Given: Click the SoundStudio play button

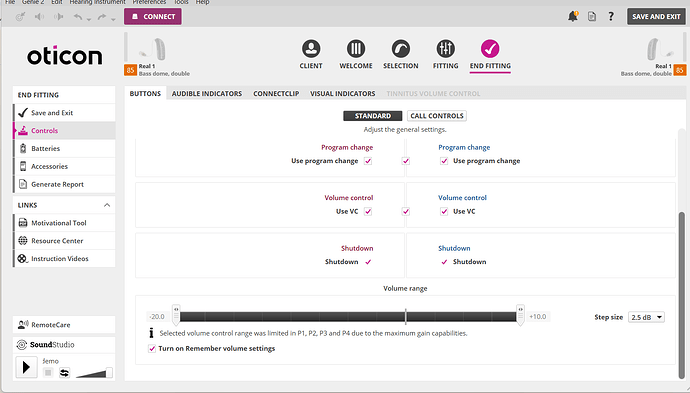Looking at the screenshot, I should pos(26,367).
